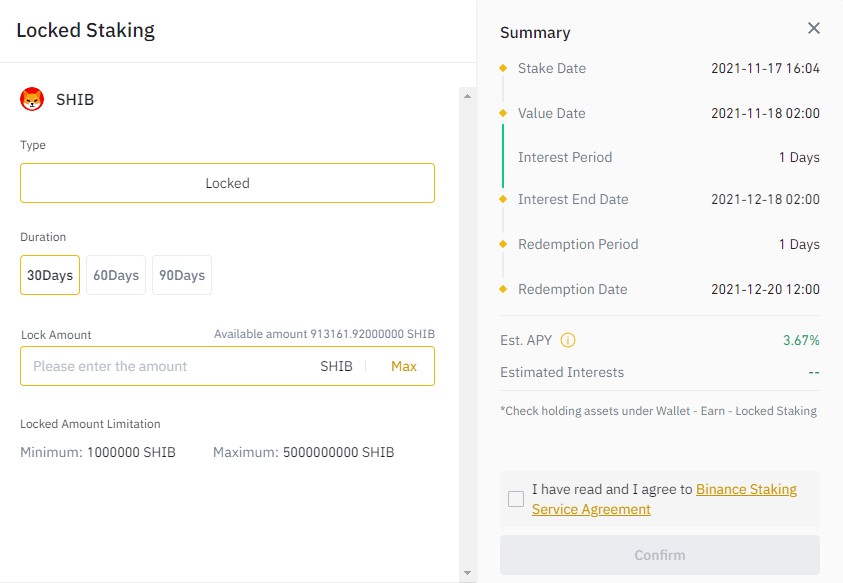Click the scrollbar up arrow
This screenshot has width=843, height=583.
click(467, 96)
